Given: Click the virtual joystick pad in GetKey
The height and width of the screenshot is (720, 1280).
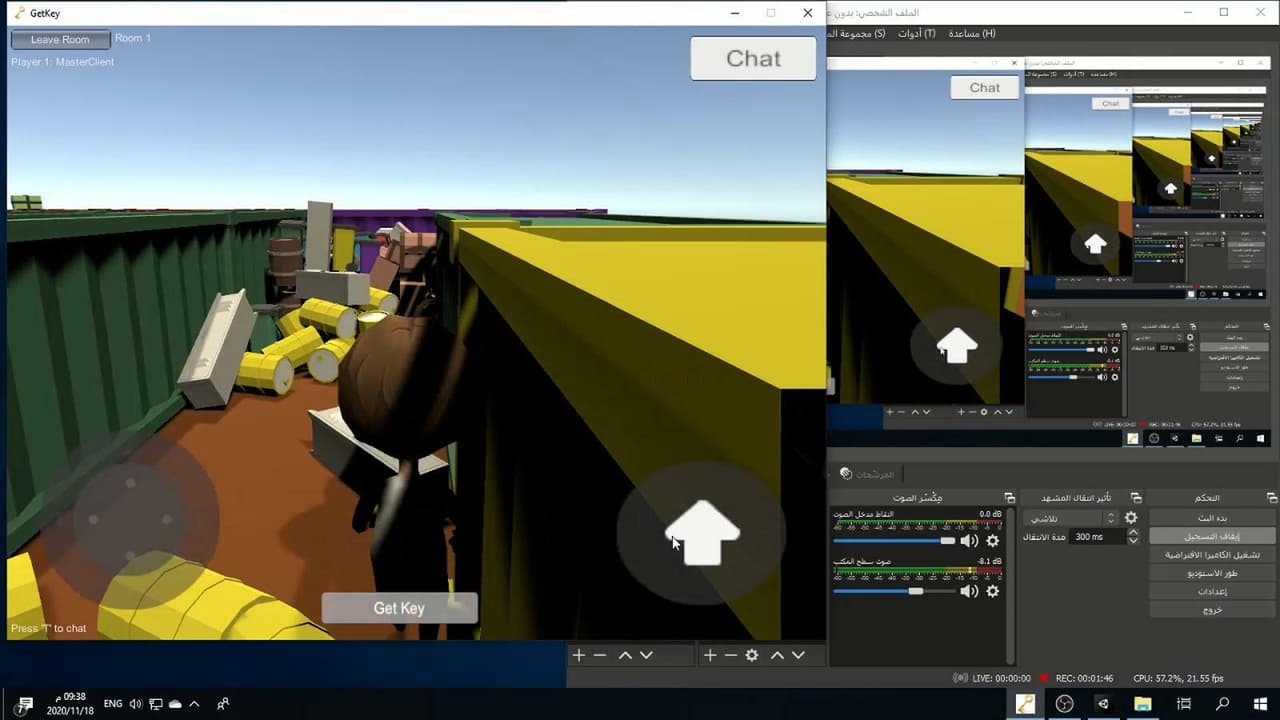Looking at the screenshot, I should pos(130,519).
